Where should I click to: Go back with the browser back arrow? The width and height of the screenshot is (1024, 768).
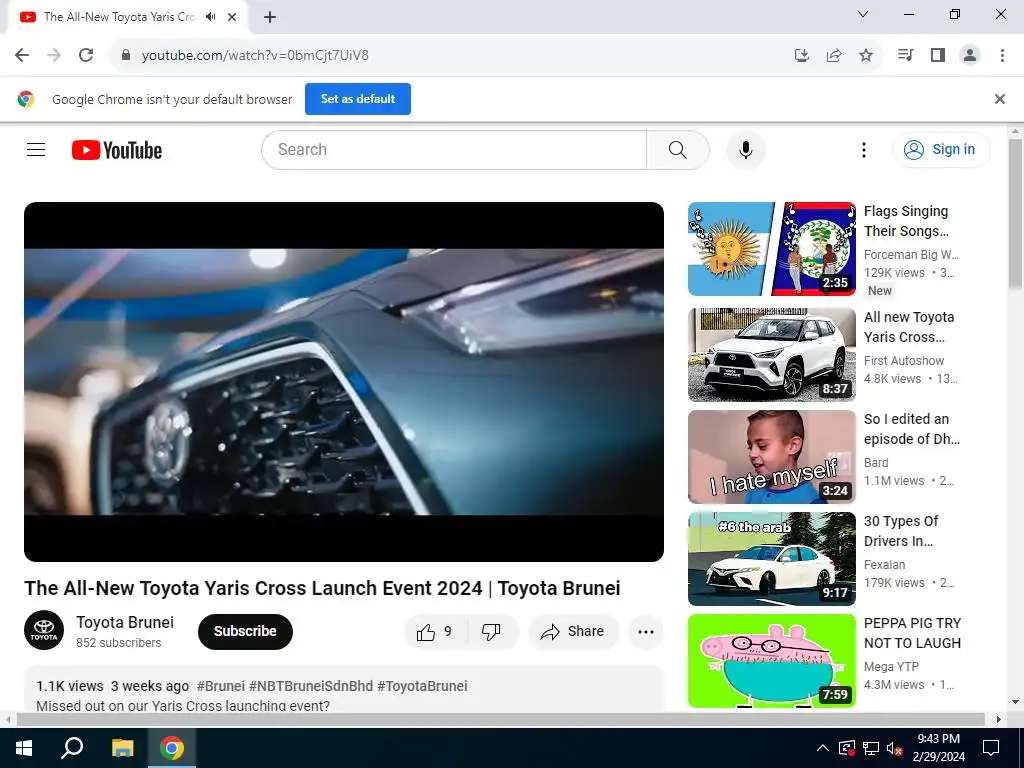click(x=22, y=55)
